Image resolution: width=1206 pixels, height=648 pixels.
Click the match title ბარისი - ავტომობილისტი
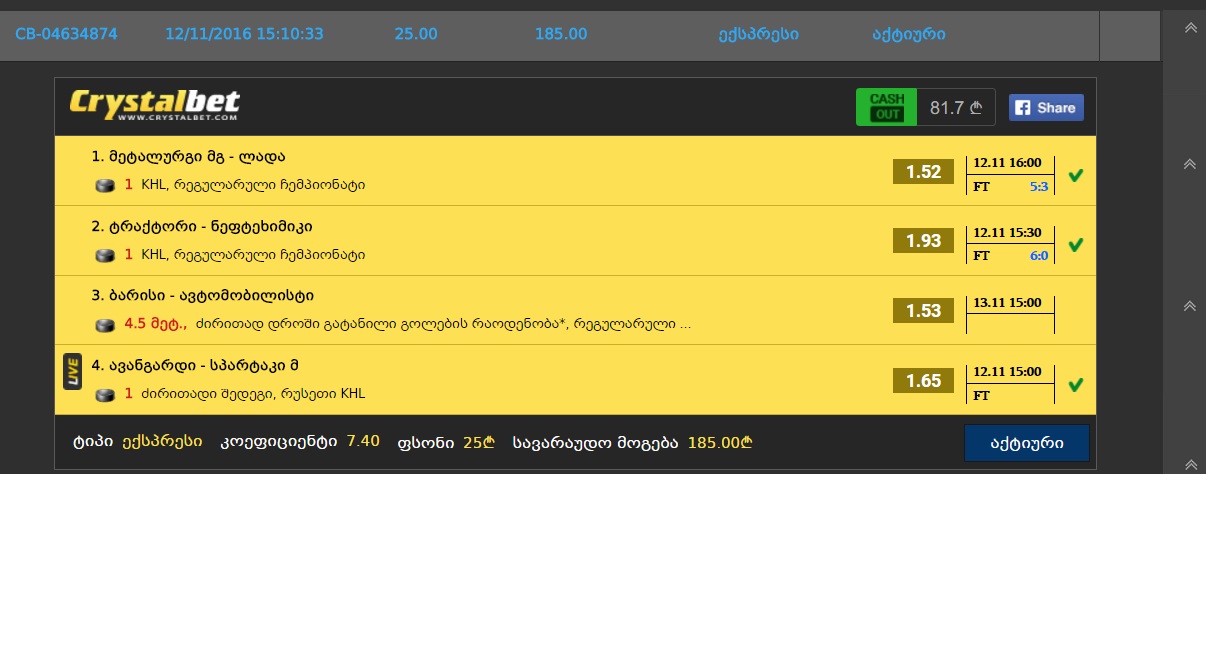[x=203, y=296]
